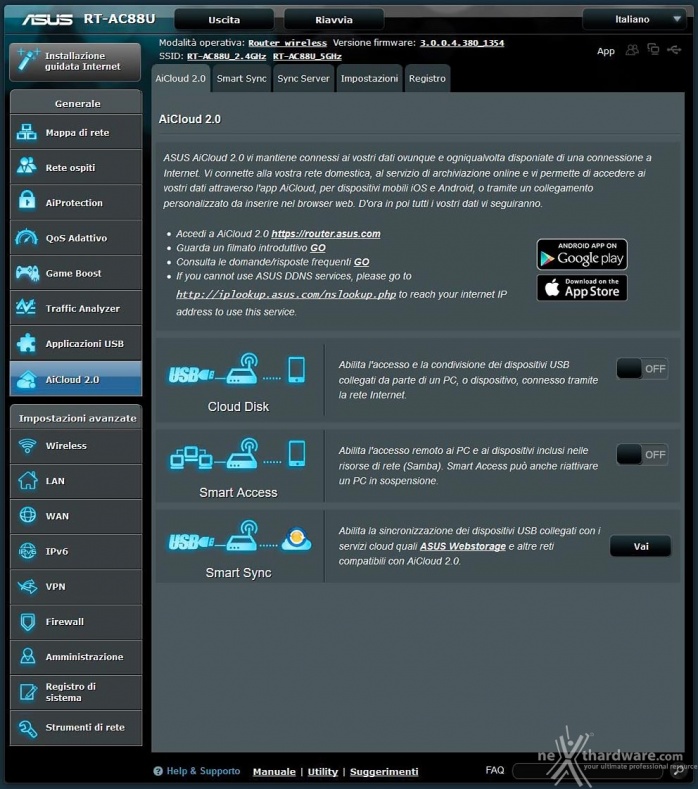Click the Help & Supporto question mark icon
Viewport: 698px width, 789px height.
click(158, 771)
